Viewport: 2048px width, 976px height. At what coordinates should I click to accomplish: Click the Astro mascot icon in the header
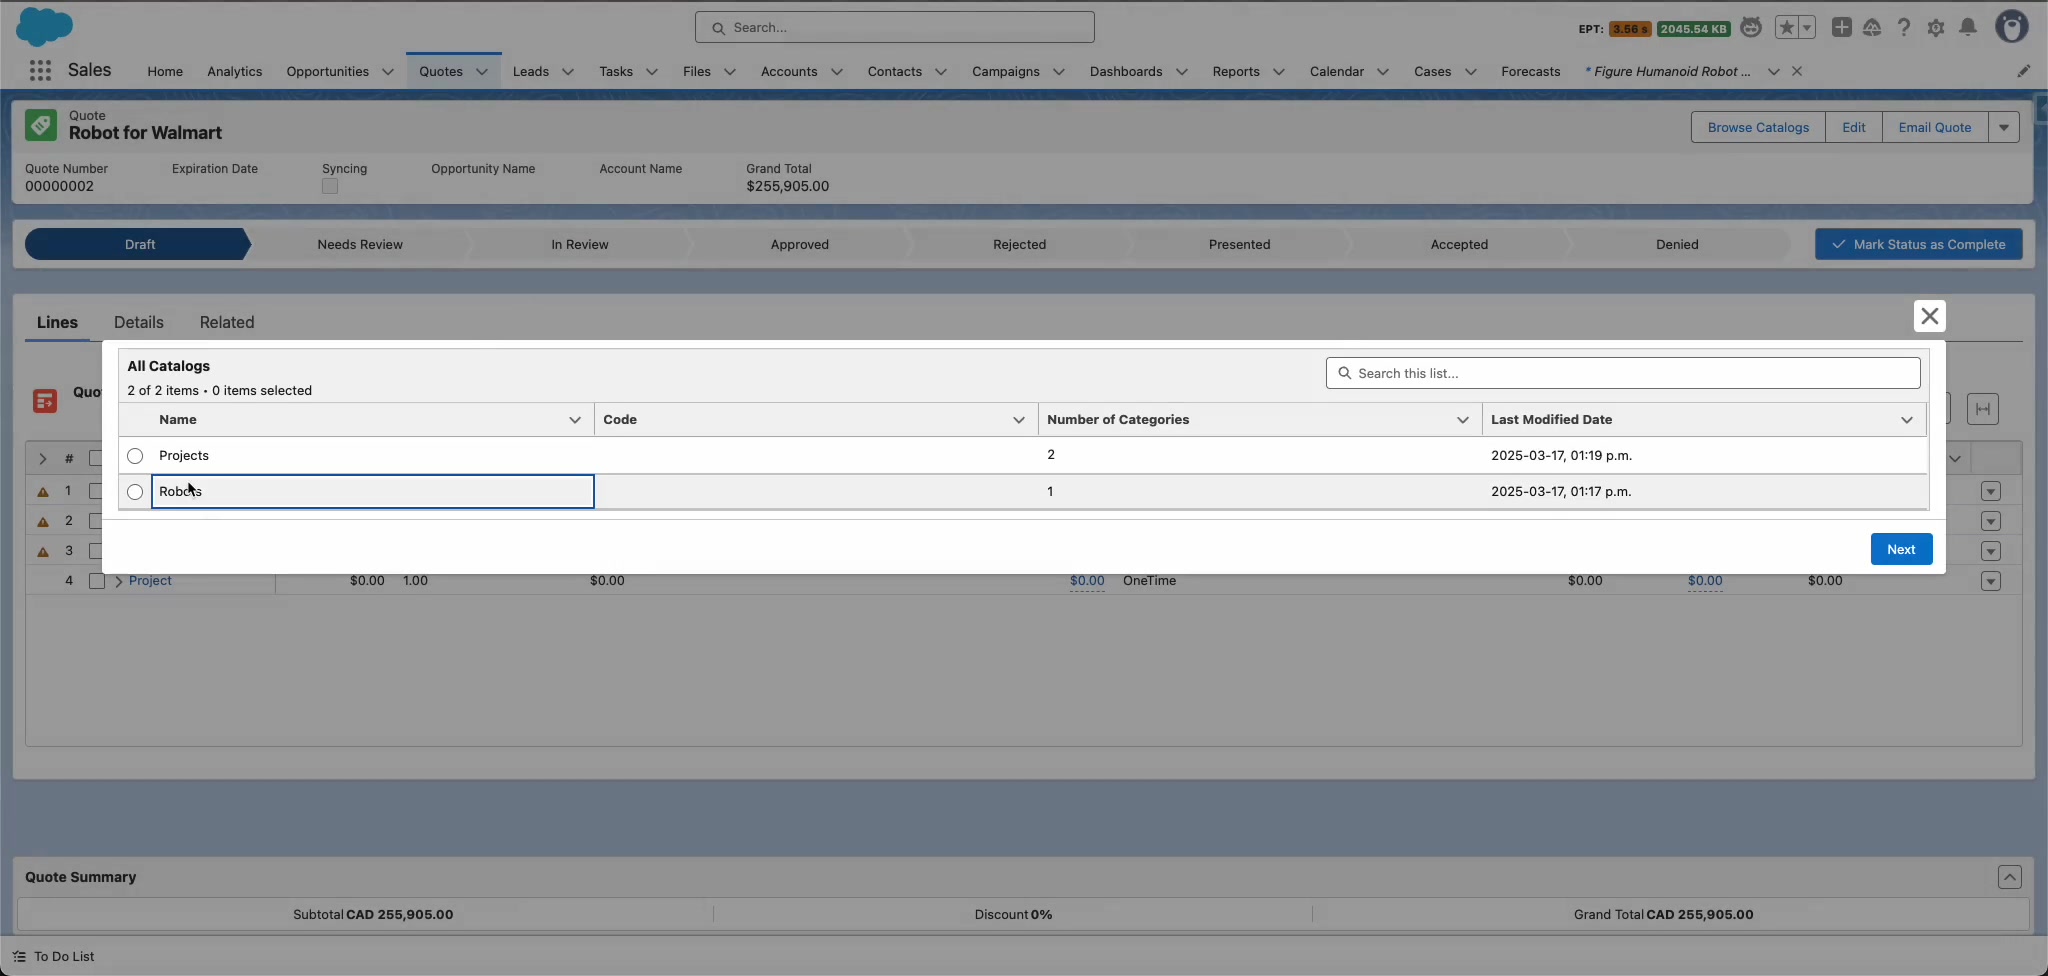(1751, 28)
